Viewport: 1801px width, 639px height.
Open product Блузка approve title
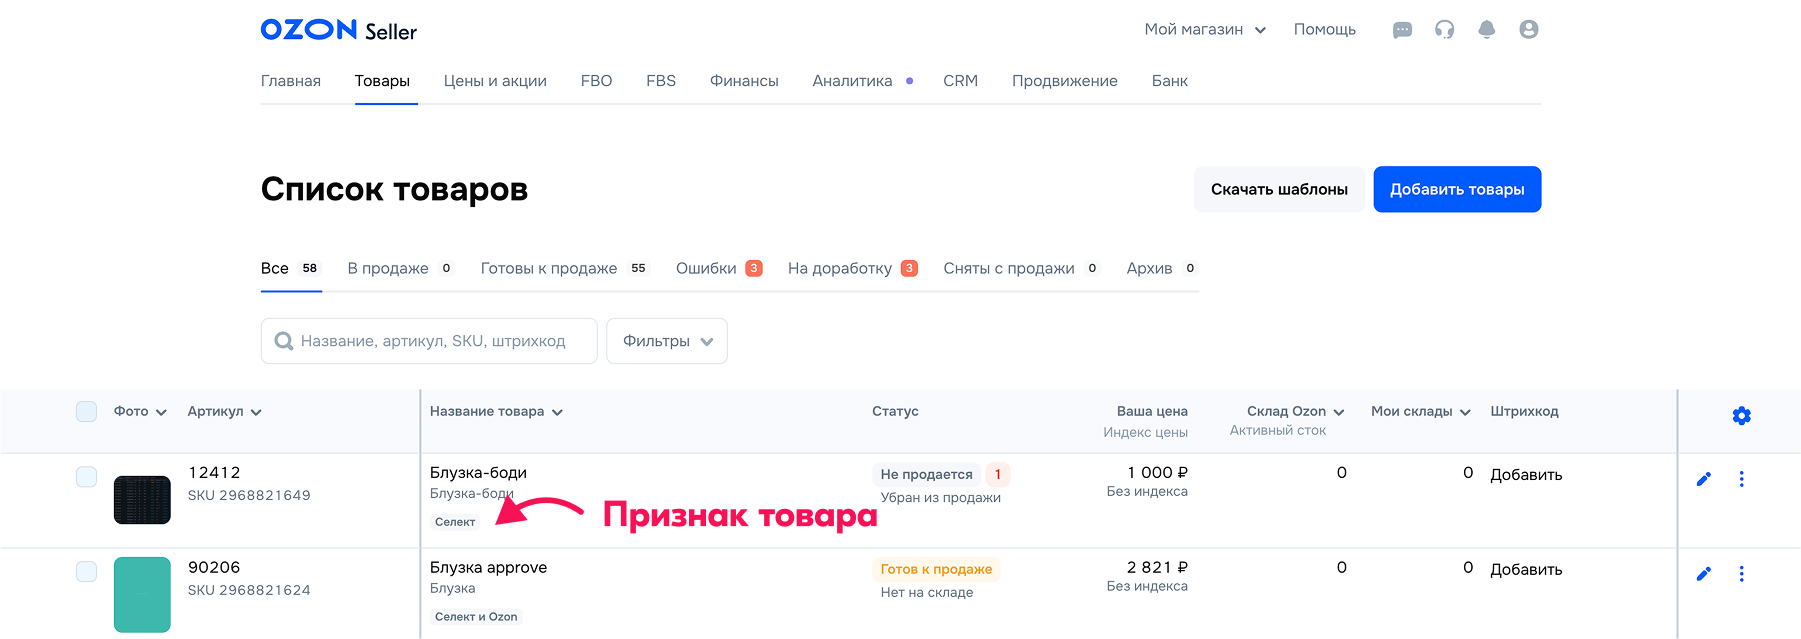click(x=488, y=568)
